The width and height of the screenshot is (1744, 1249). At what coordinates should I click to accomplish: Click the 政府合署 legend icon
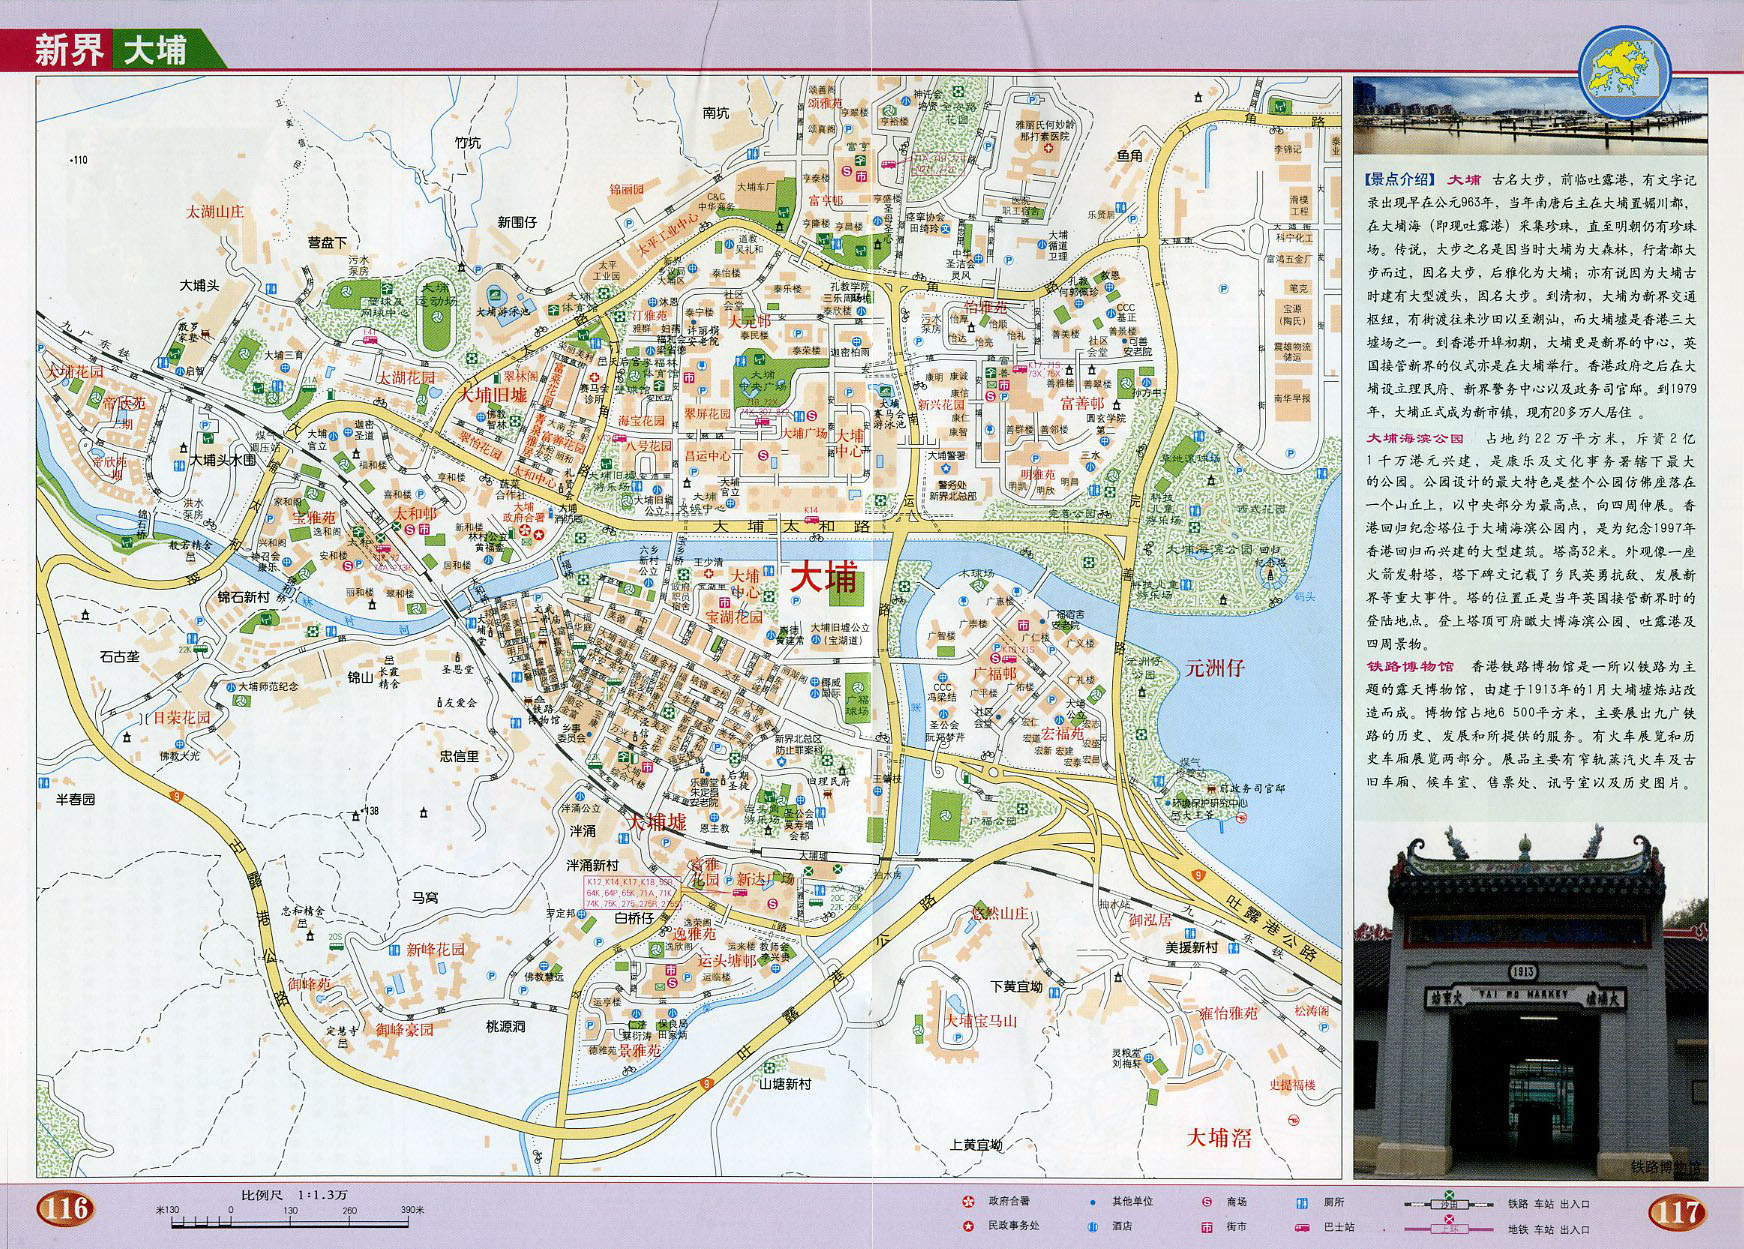click(967, 1201)
